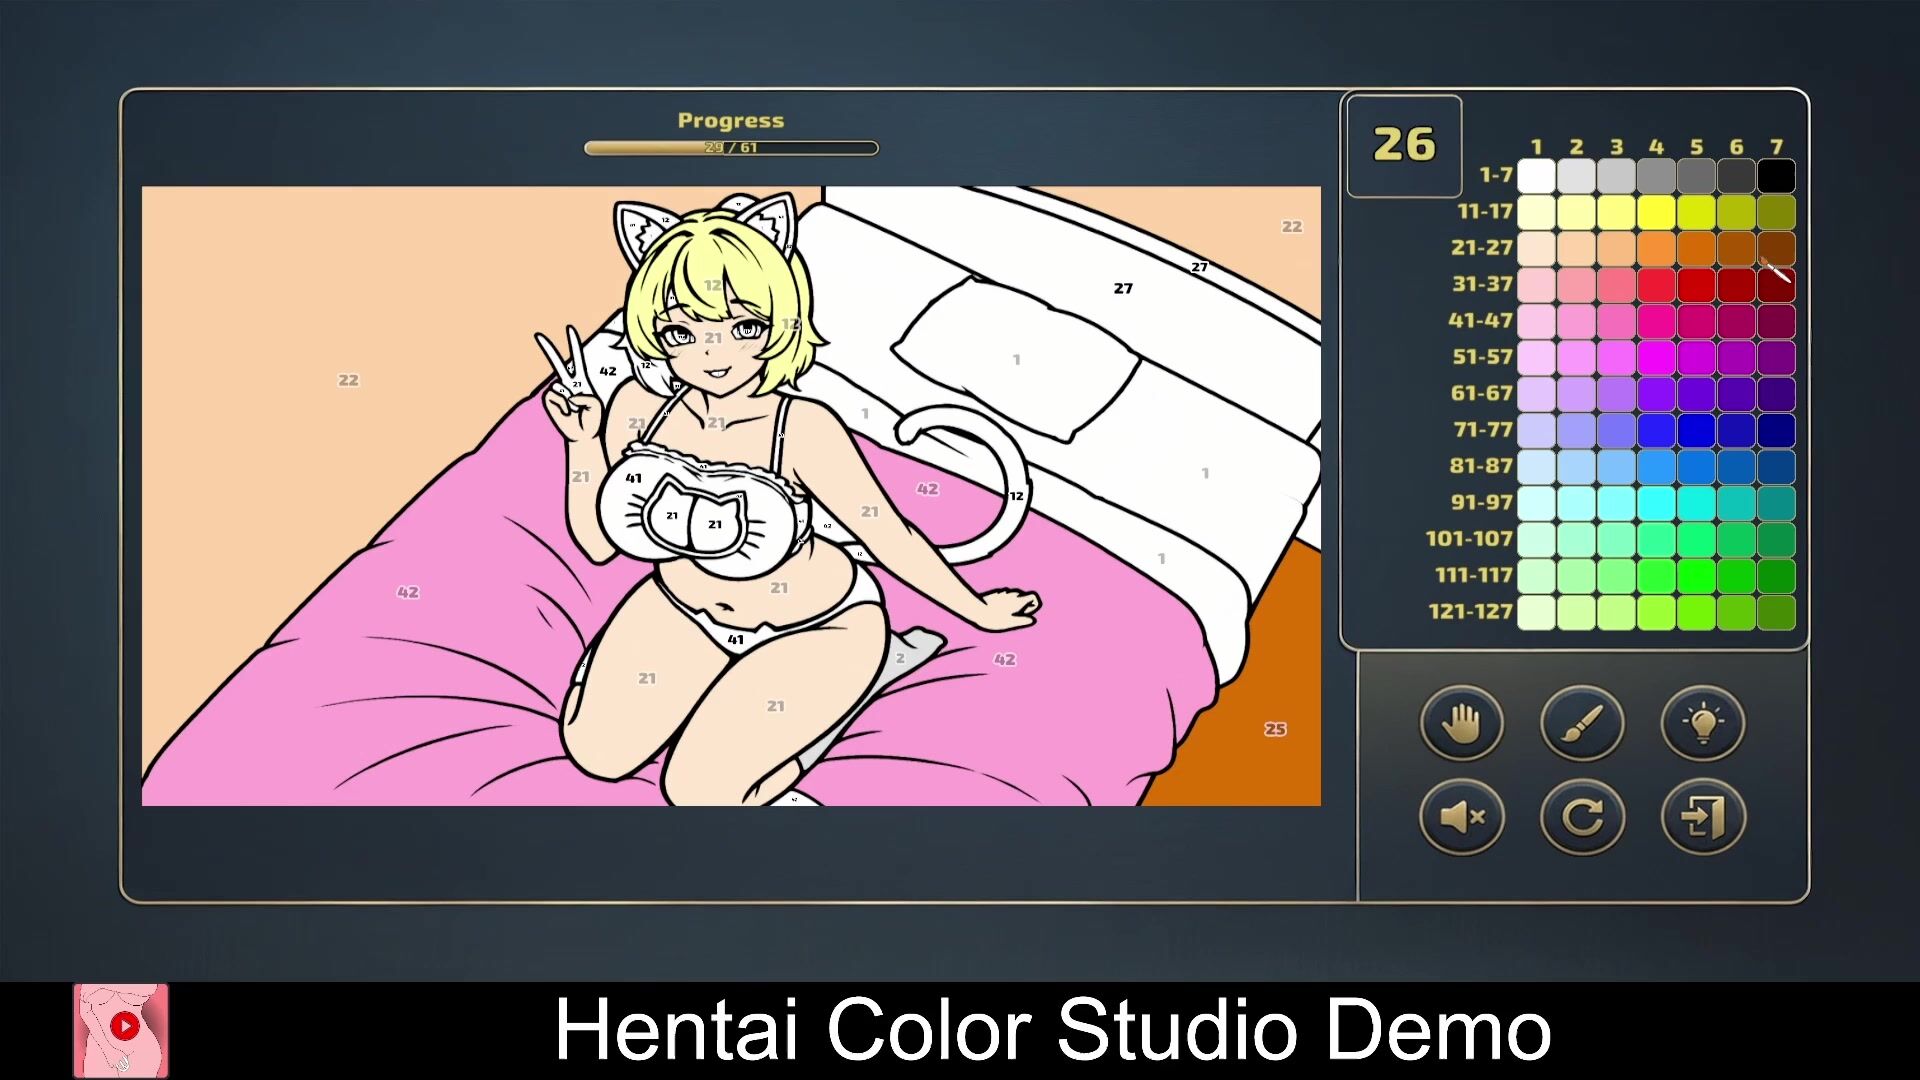Open the video thumbnail play icon
Image resolution: width=1920 pixels, height=1080 pixels.
pos(124,1026)
